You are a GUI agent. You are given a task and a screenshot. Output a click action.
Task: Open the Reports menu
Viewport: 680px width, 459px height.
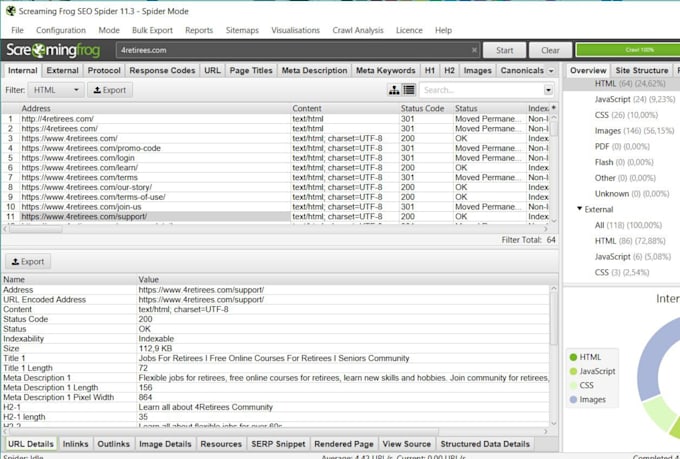pyautogui.click(x=199, y=30)
